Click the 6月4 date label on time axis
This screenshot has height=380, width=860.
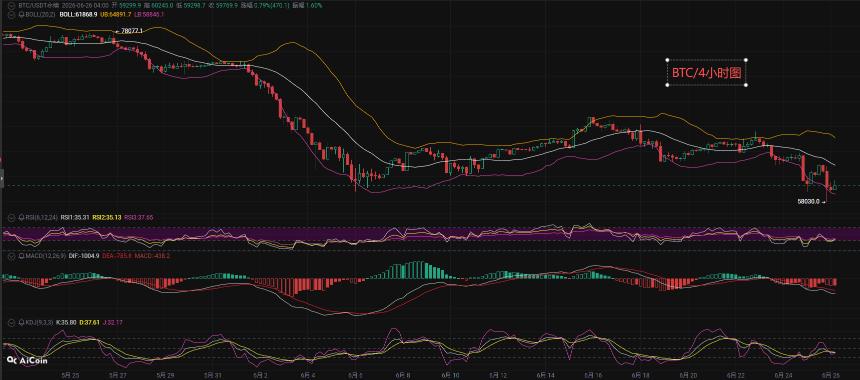click(x=307, y=375)
